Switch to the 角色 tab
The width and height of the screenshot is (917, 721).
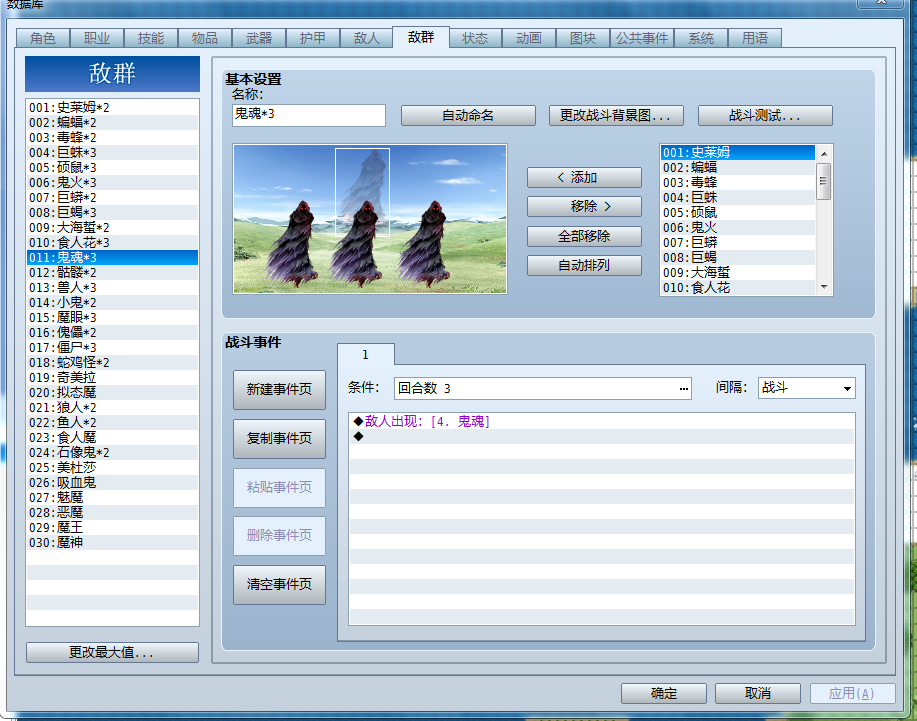(43, 38)
